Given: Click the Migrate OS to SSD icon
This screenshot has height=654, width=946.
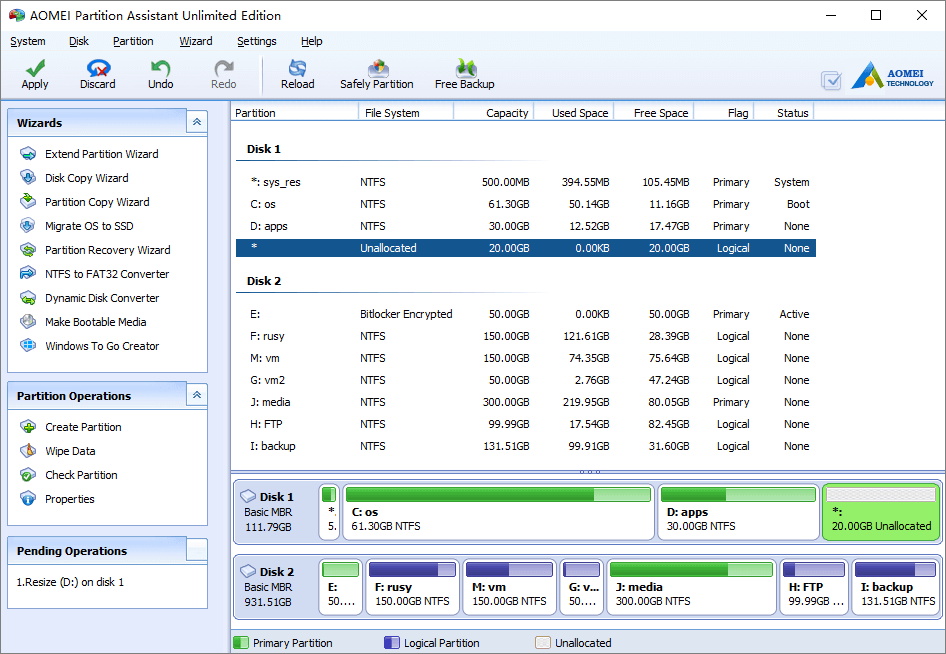Looking at the screenshot, I should [28, 226].
